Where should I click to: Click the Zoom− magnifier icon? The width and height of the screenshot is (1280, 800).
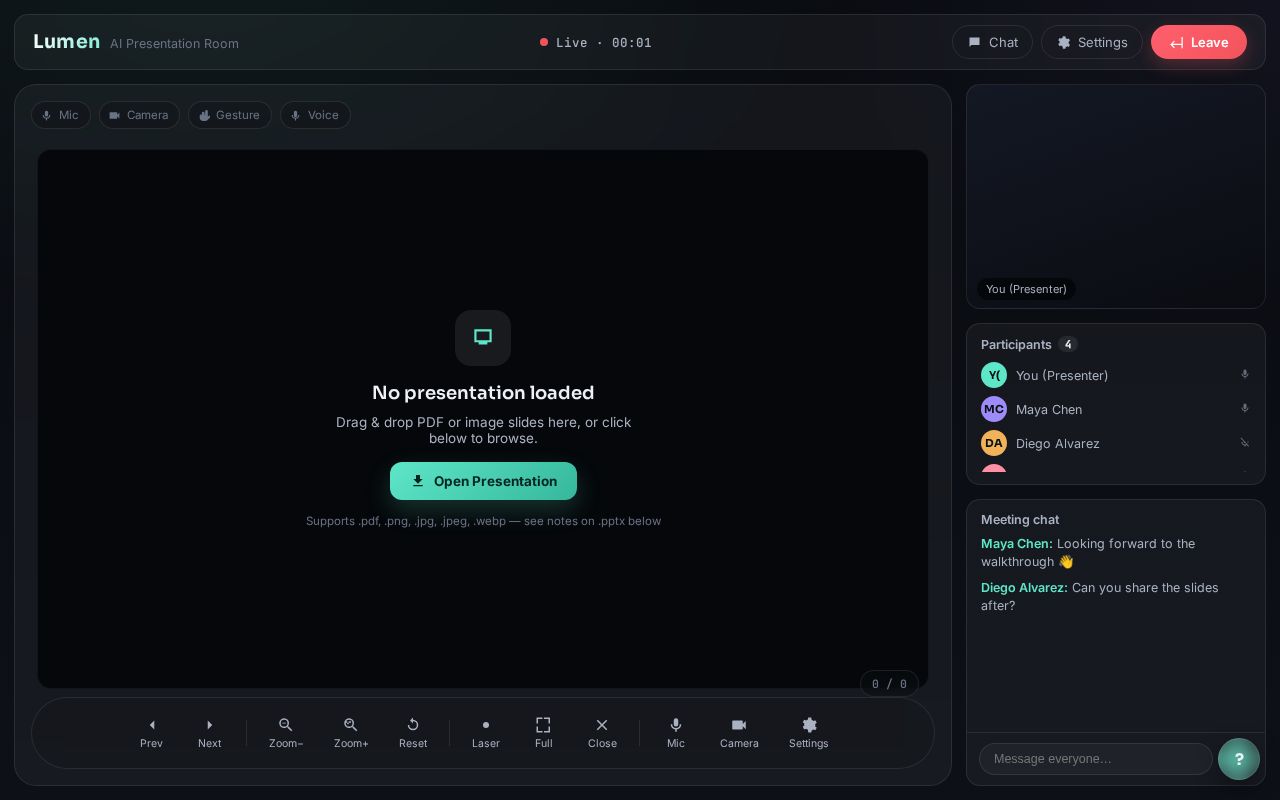point(286,725)
